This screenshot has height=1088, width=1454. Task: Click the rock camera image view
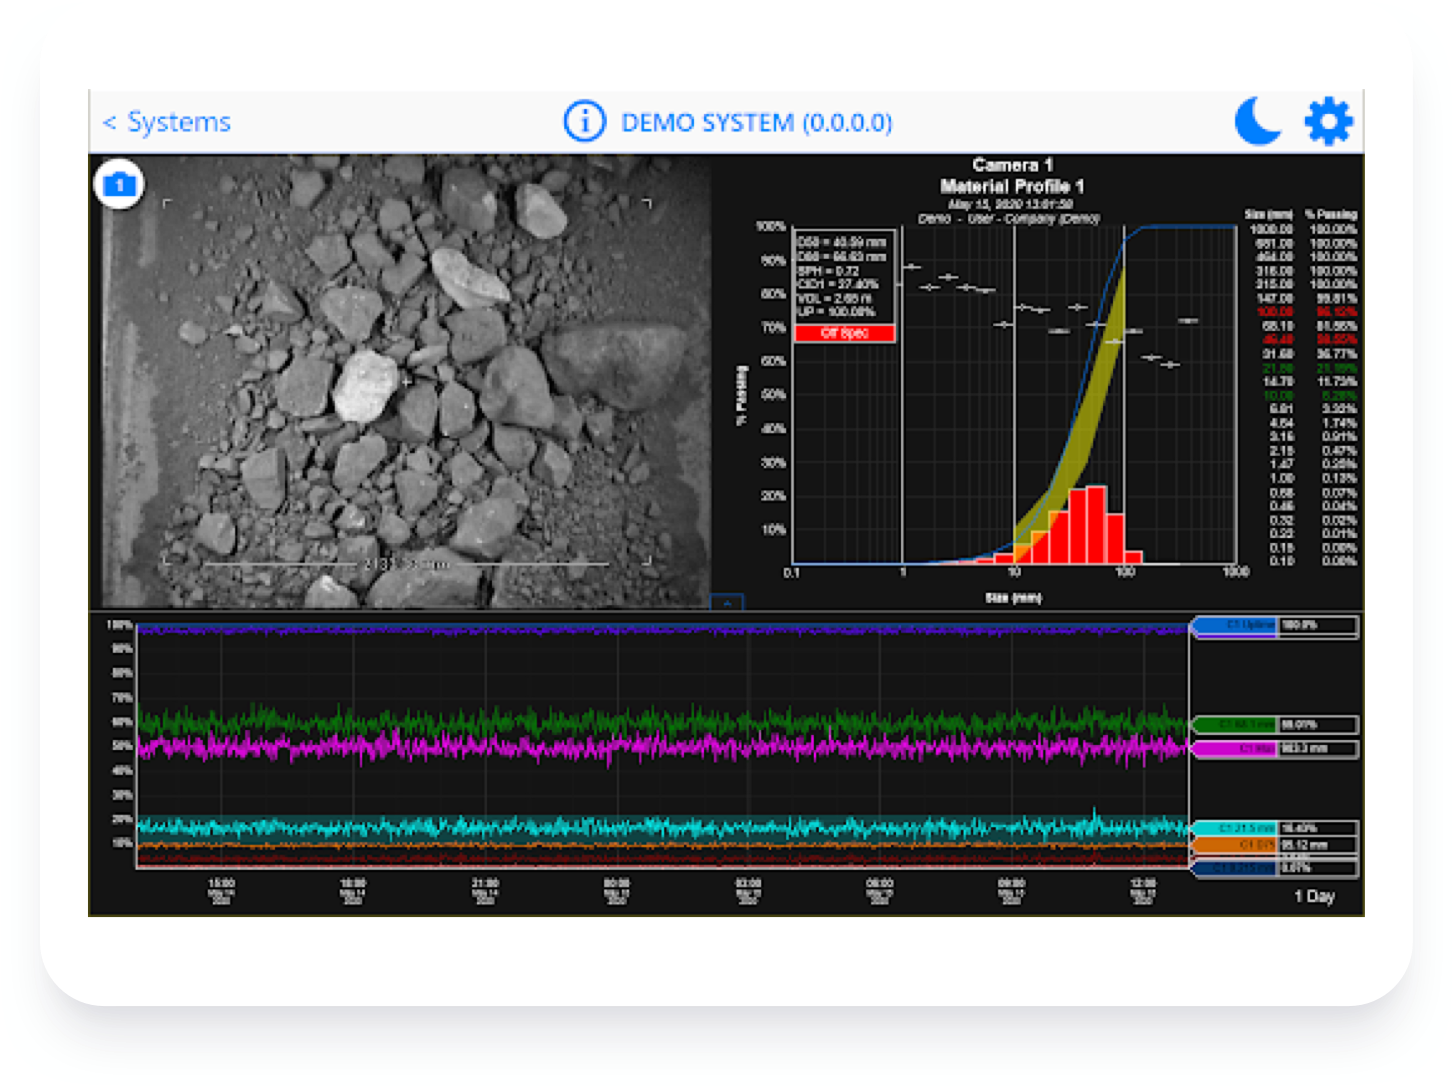pos(400,380)
